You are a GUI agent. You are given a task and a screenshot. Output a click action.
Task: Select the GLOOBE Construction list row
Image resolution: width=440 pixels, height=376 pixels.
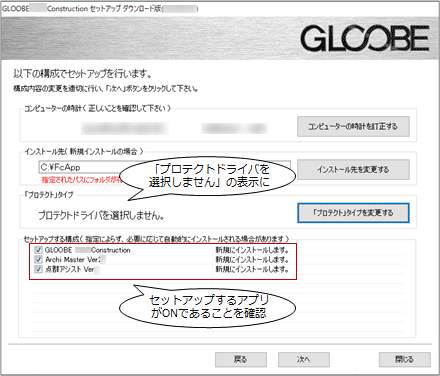point(163,250)
